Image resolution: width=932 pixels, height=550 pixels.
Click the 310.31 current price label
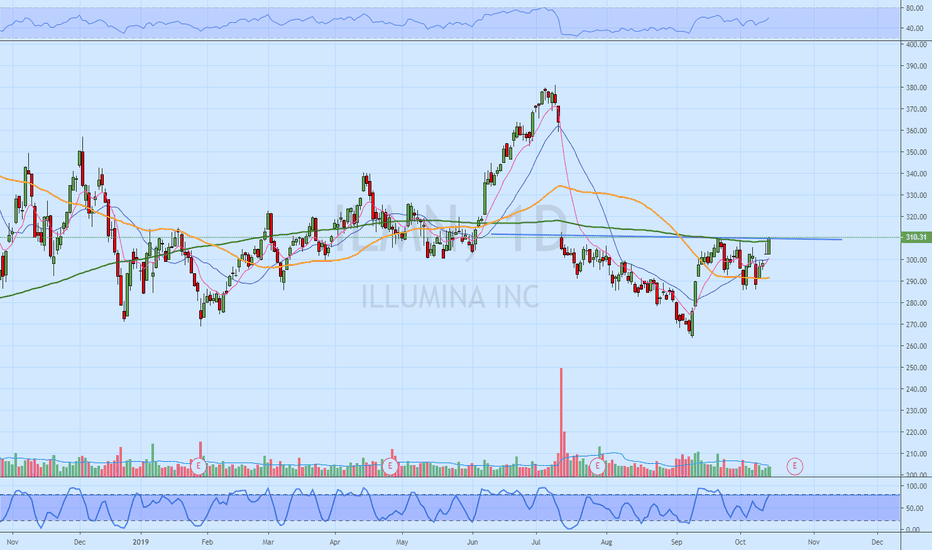[x=915, y=237]
